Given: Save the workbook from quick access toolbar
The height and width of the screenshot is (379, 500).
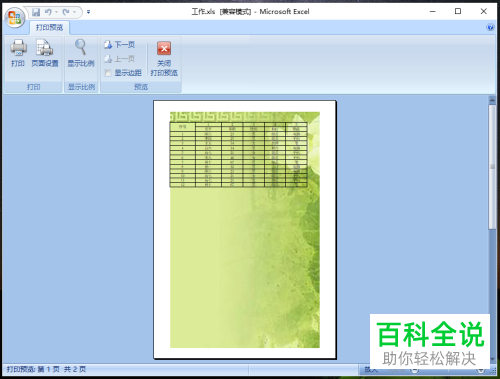Looking at the screenshot, I should [36, 12].
